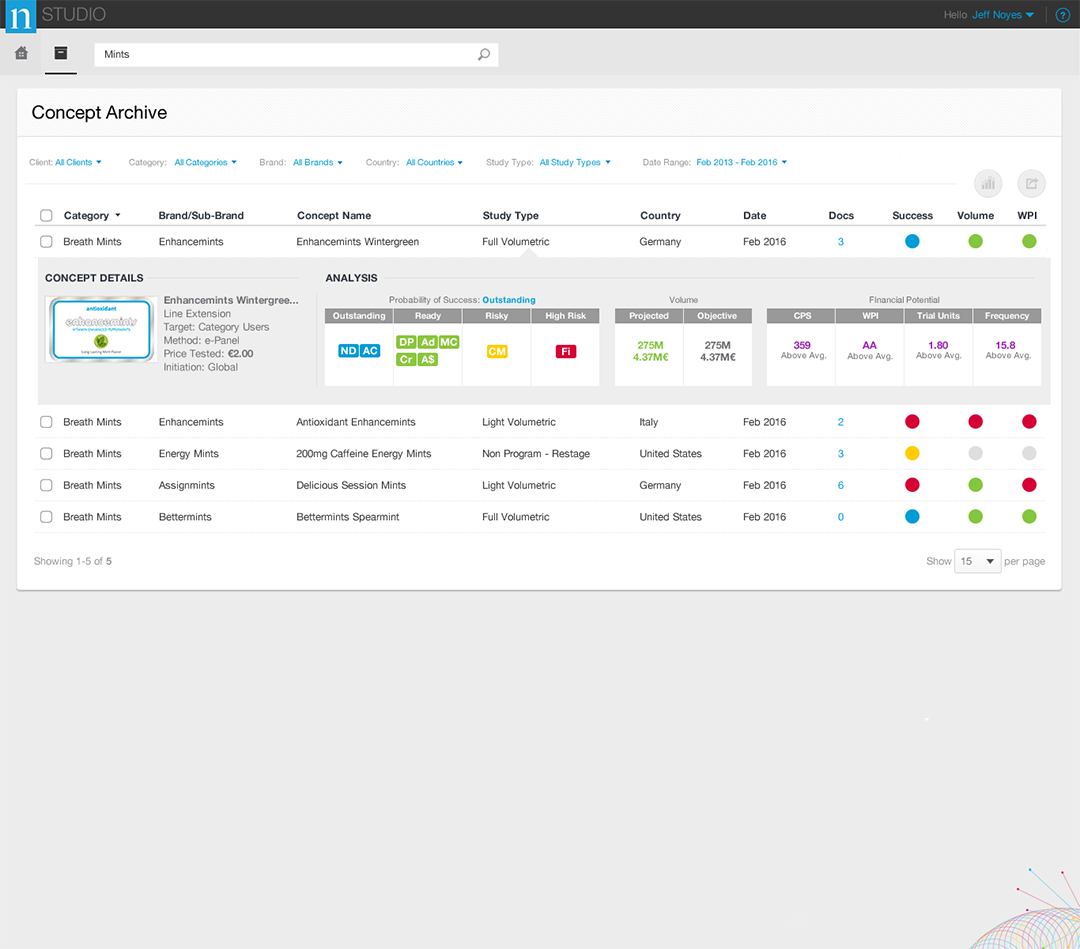Check the 200mg Caffeine Energy Mints checkbox
The width and height of the screenshot is (1080, 949).
pyautogui.click(x=46, y=454)
